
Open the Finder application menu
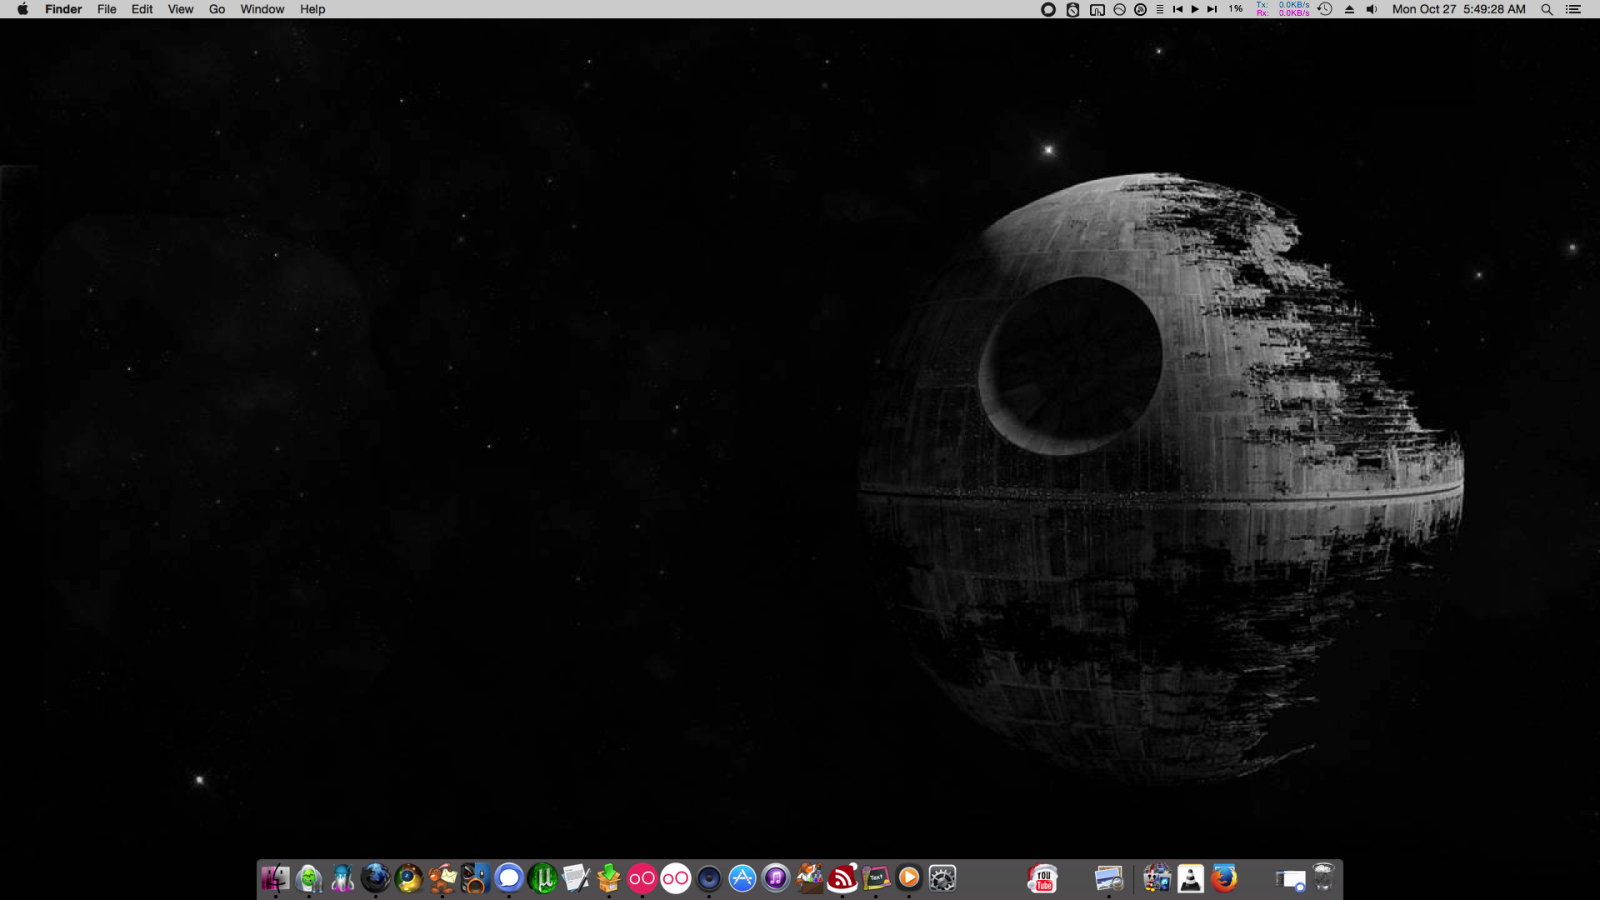[x=63, y=9]
